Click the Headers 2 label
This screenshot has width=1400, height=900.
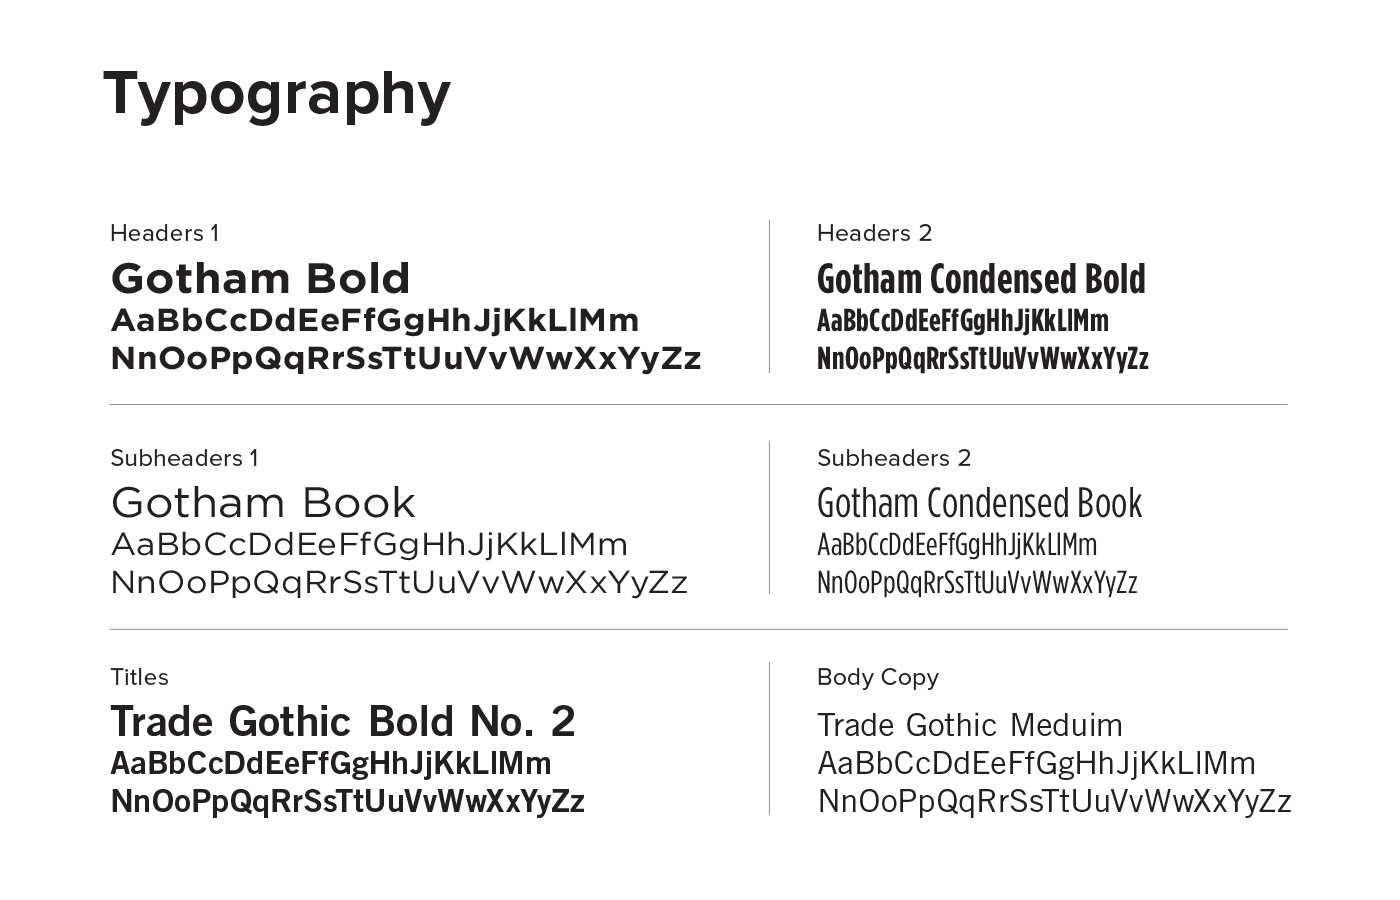coord(875,233)
